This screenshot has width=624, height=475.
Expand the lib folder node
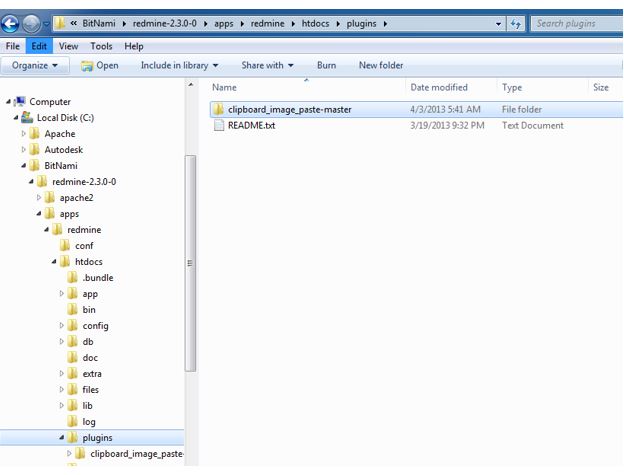point(61,405)
